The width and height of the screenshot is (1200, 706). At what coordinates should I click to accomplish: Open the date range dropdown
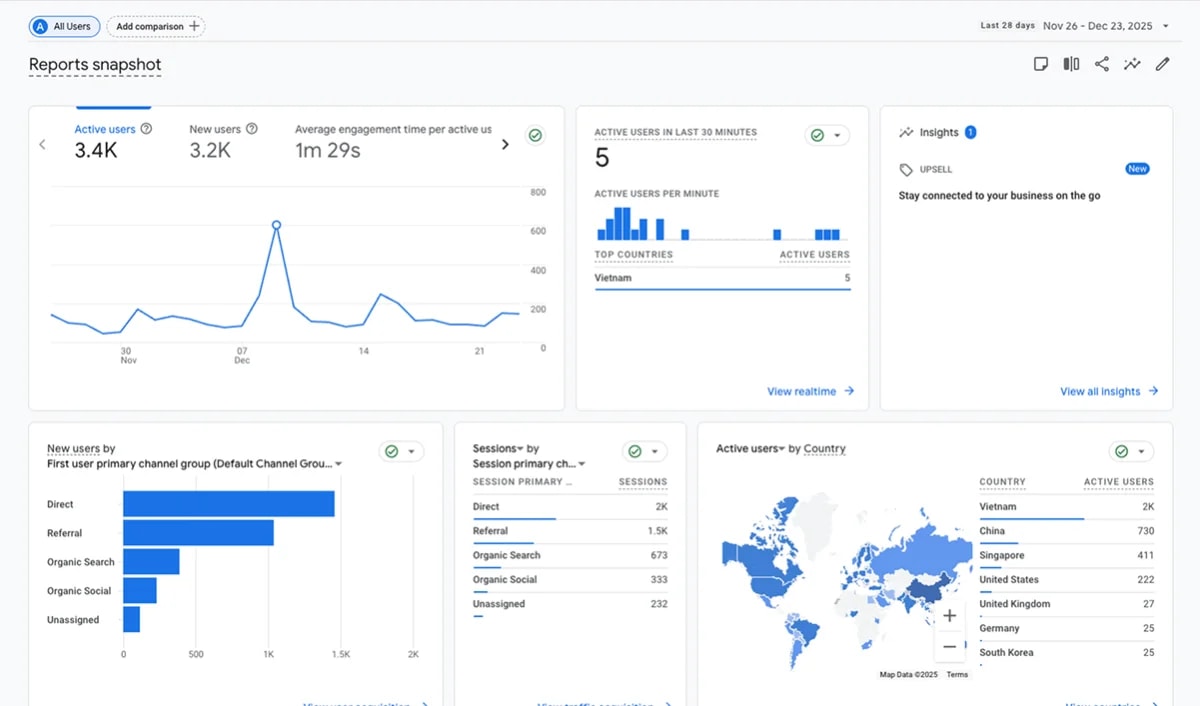click(1165, 26)
